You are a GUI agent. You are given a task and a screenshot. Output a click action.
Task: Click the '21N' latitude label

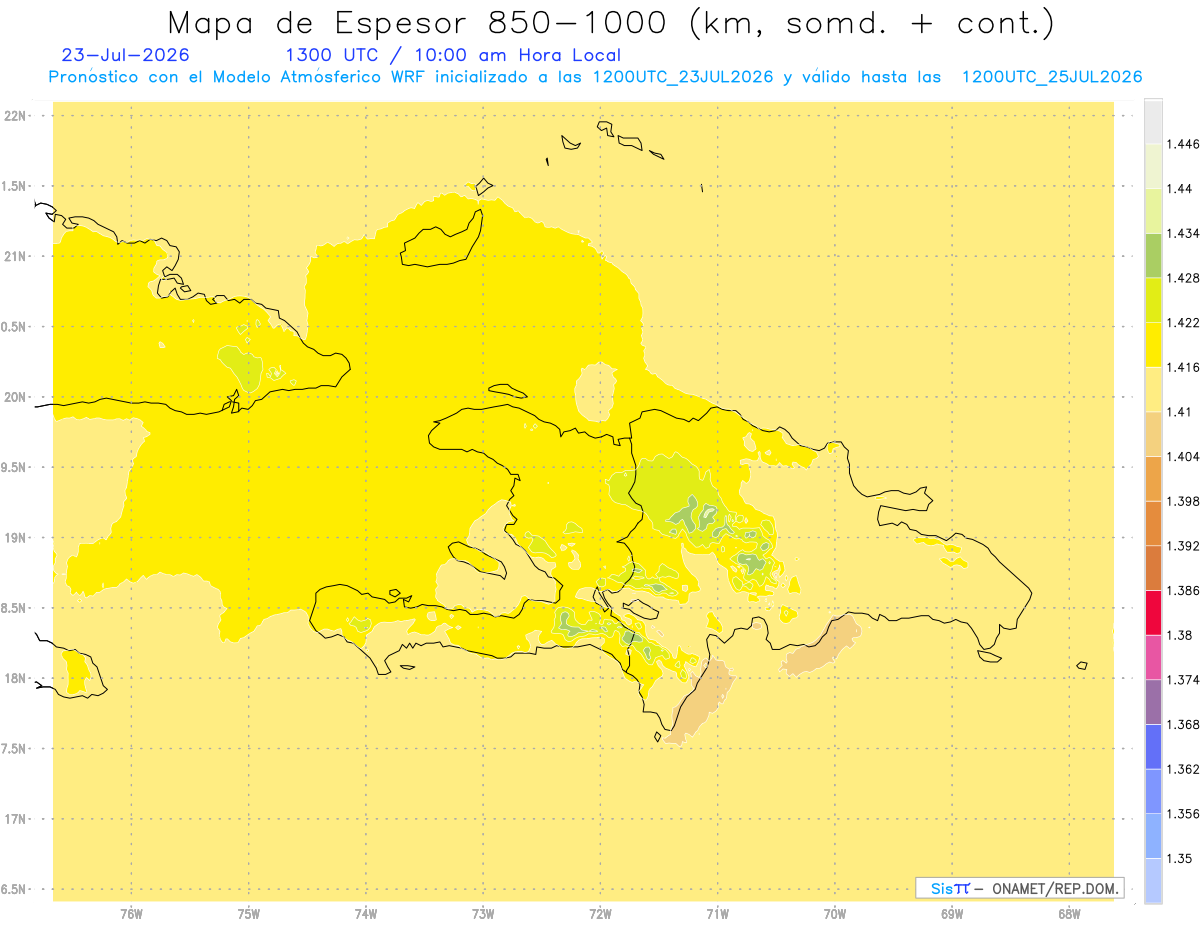click(15, 256)
